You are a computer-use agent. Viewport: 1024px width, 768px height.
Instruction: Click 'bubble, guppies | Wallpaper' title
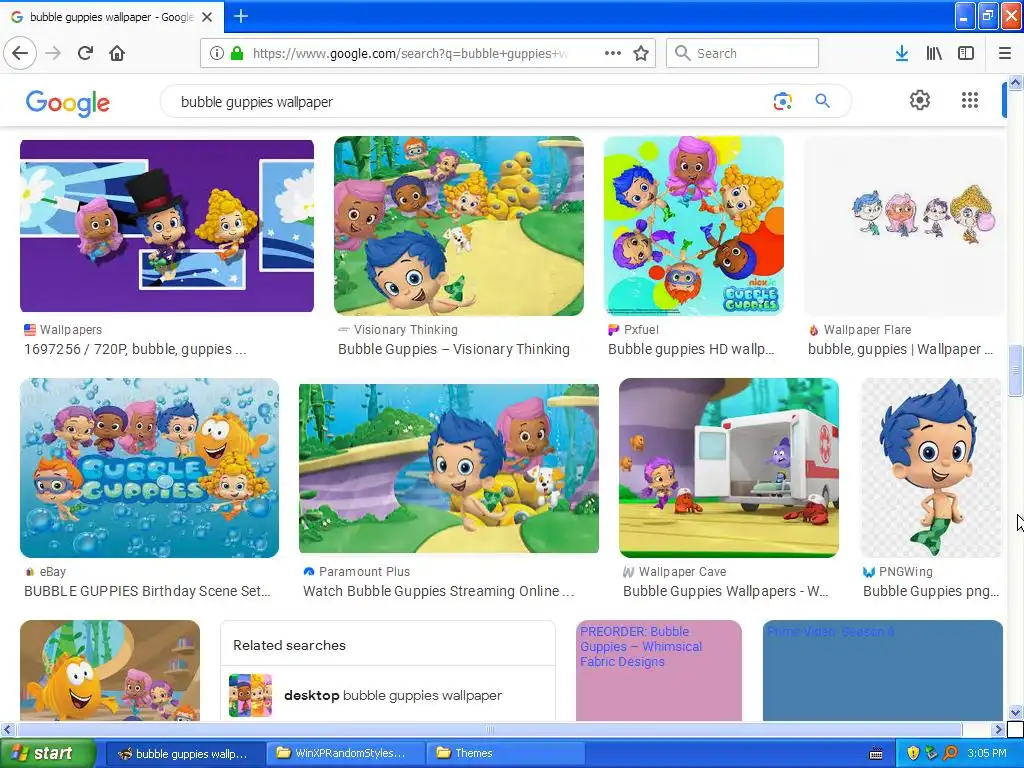point(900,349)
